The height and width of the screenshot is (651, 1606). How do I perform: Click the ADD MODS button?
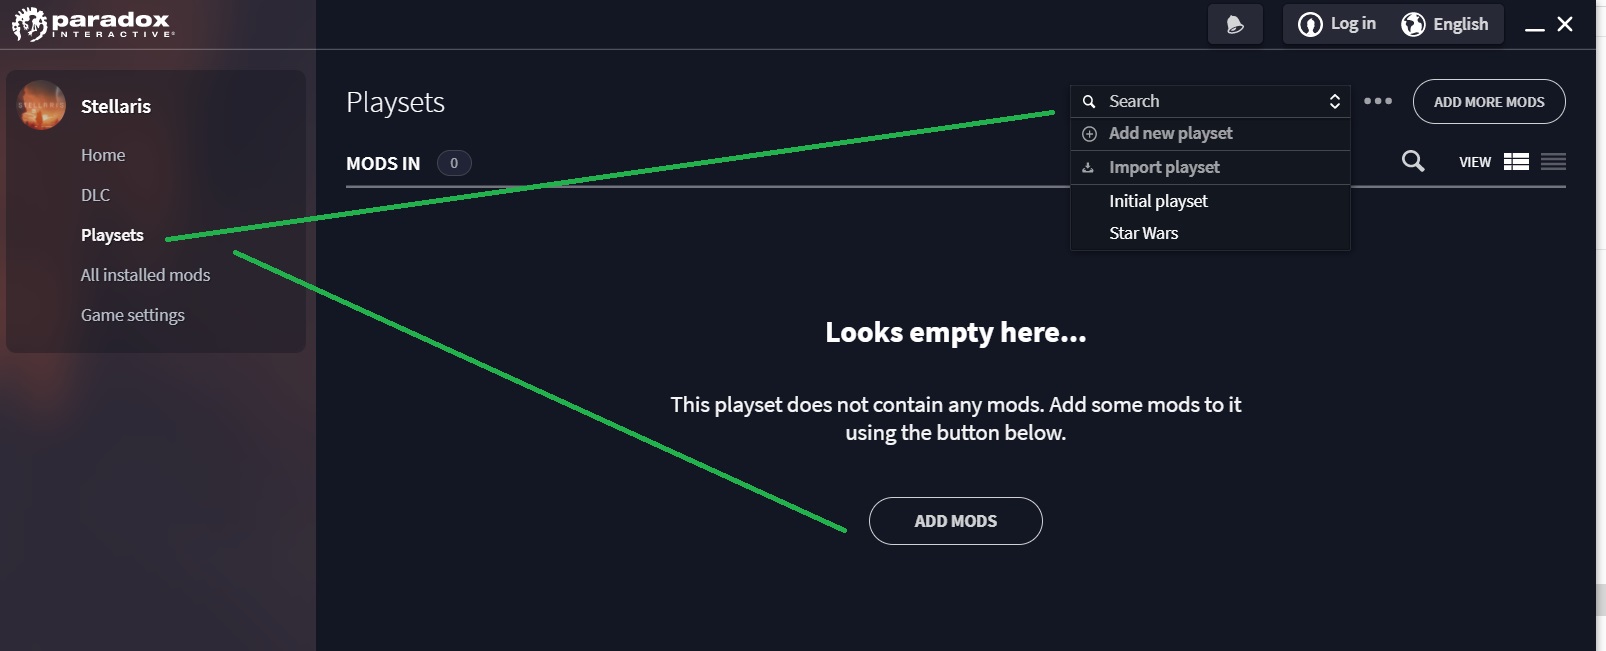tap(956, 521)
